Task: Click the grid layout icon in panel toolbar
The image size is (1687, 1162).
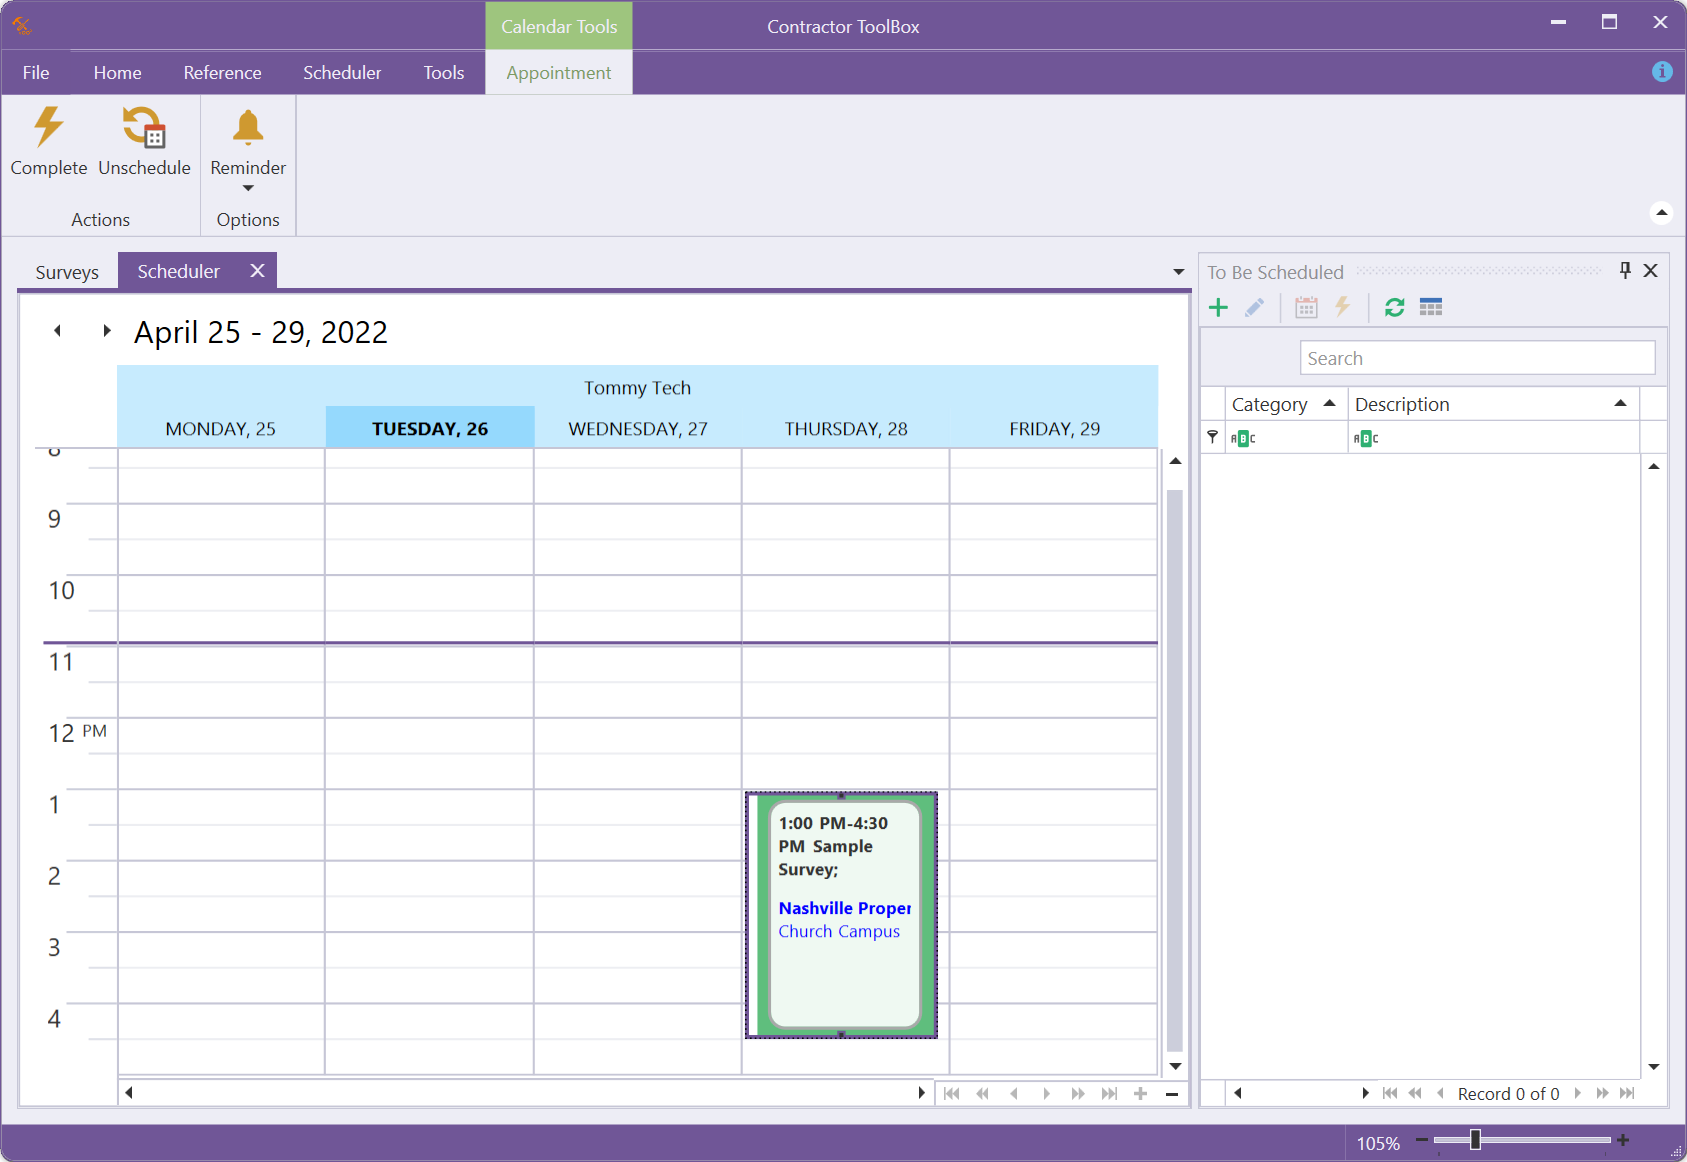Action: [x=1431, y=308]
